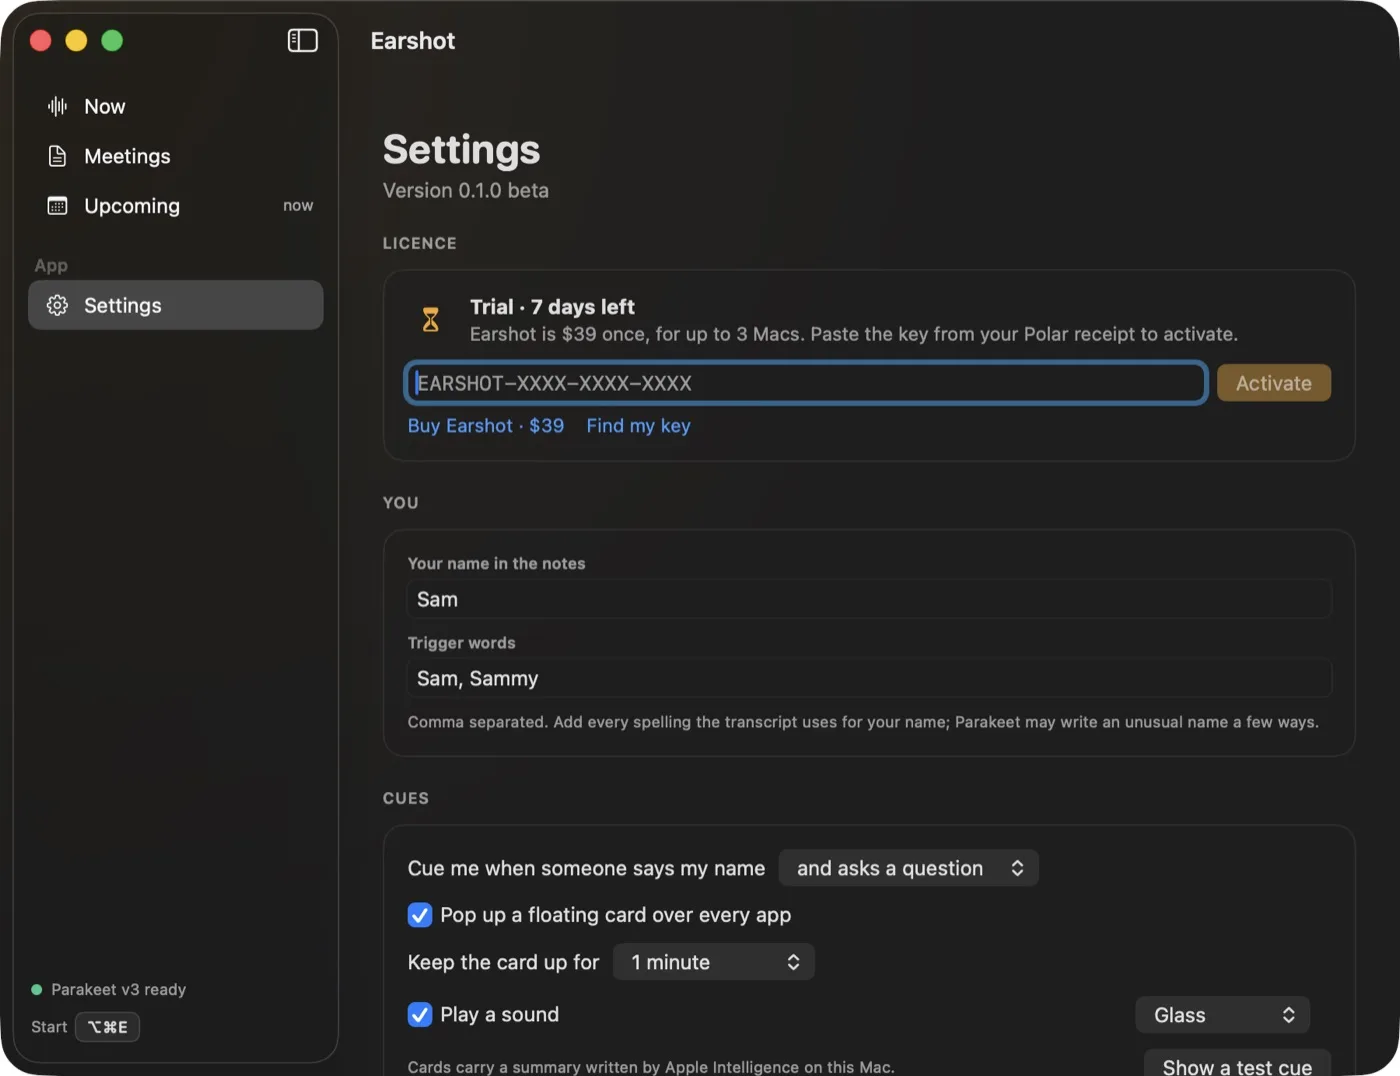
Task: Click the Start shortcut ⌥⌘E button
Action: pos(108,1027)
